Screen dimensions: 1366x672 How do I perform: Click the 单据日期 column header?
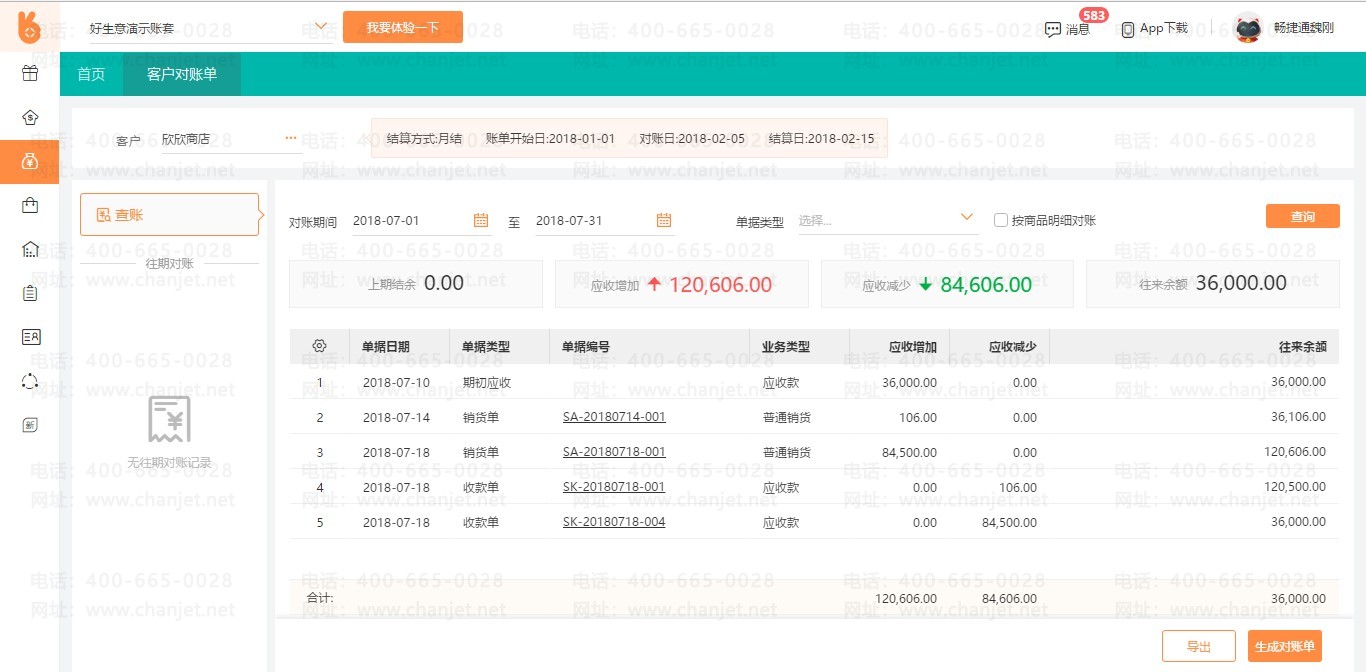(x=386, y=347)
